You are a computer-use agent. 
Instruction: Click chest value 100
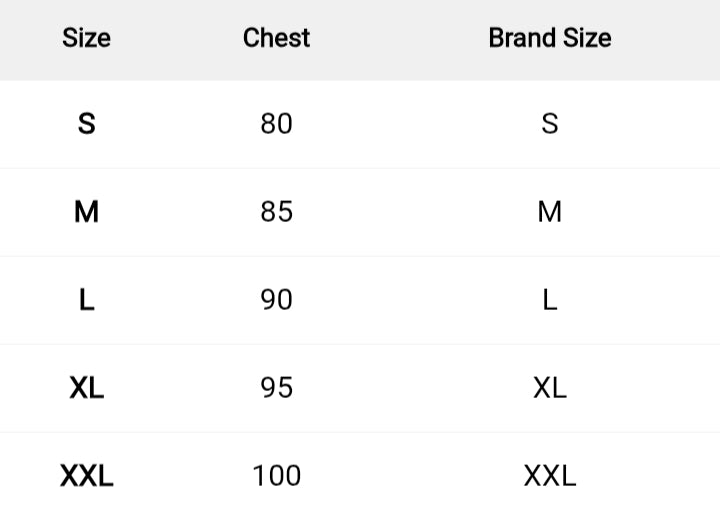276,476
